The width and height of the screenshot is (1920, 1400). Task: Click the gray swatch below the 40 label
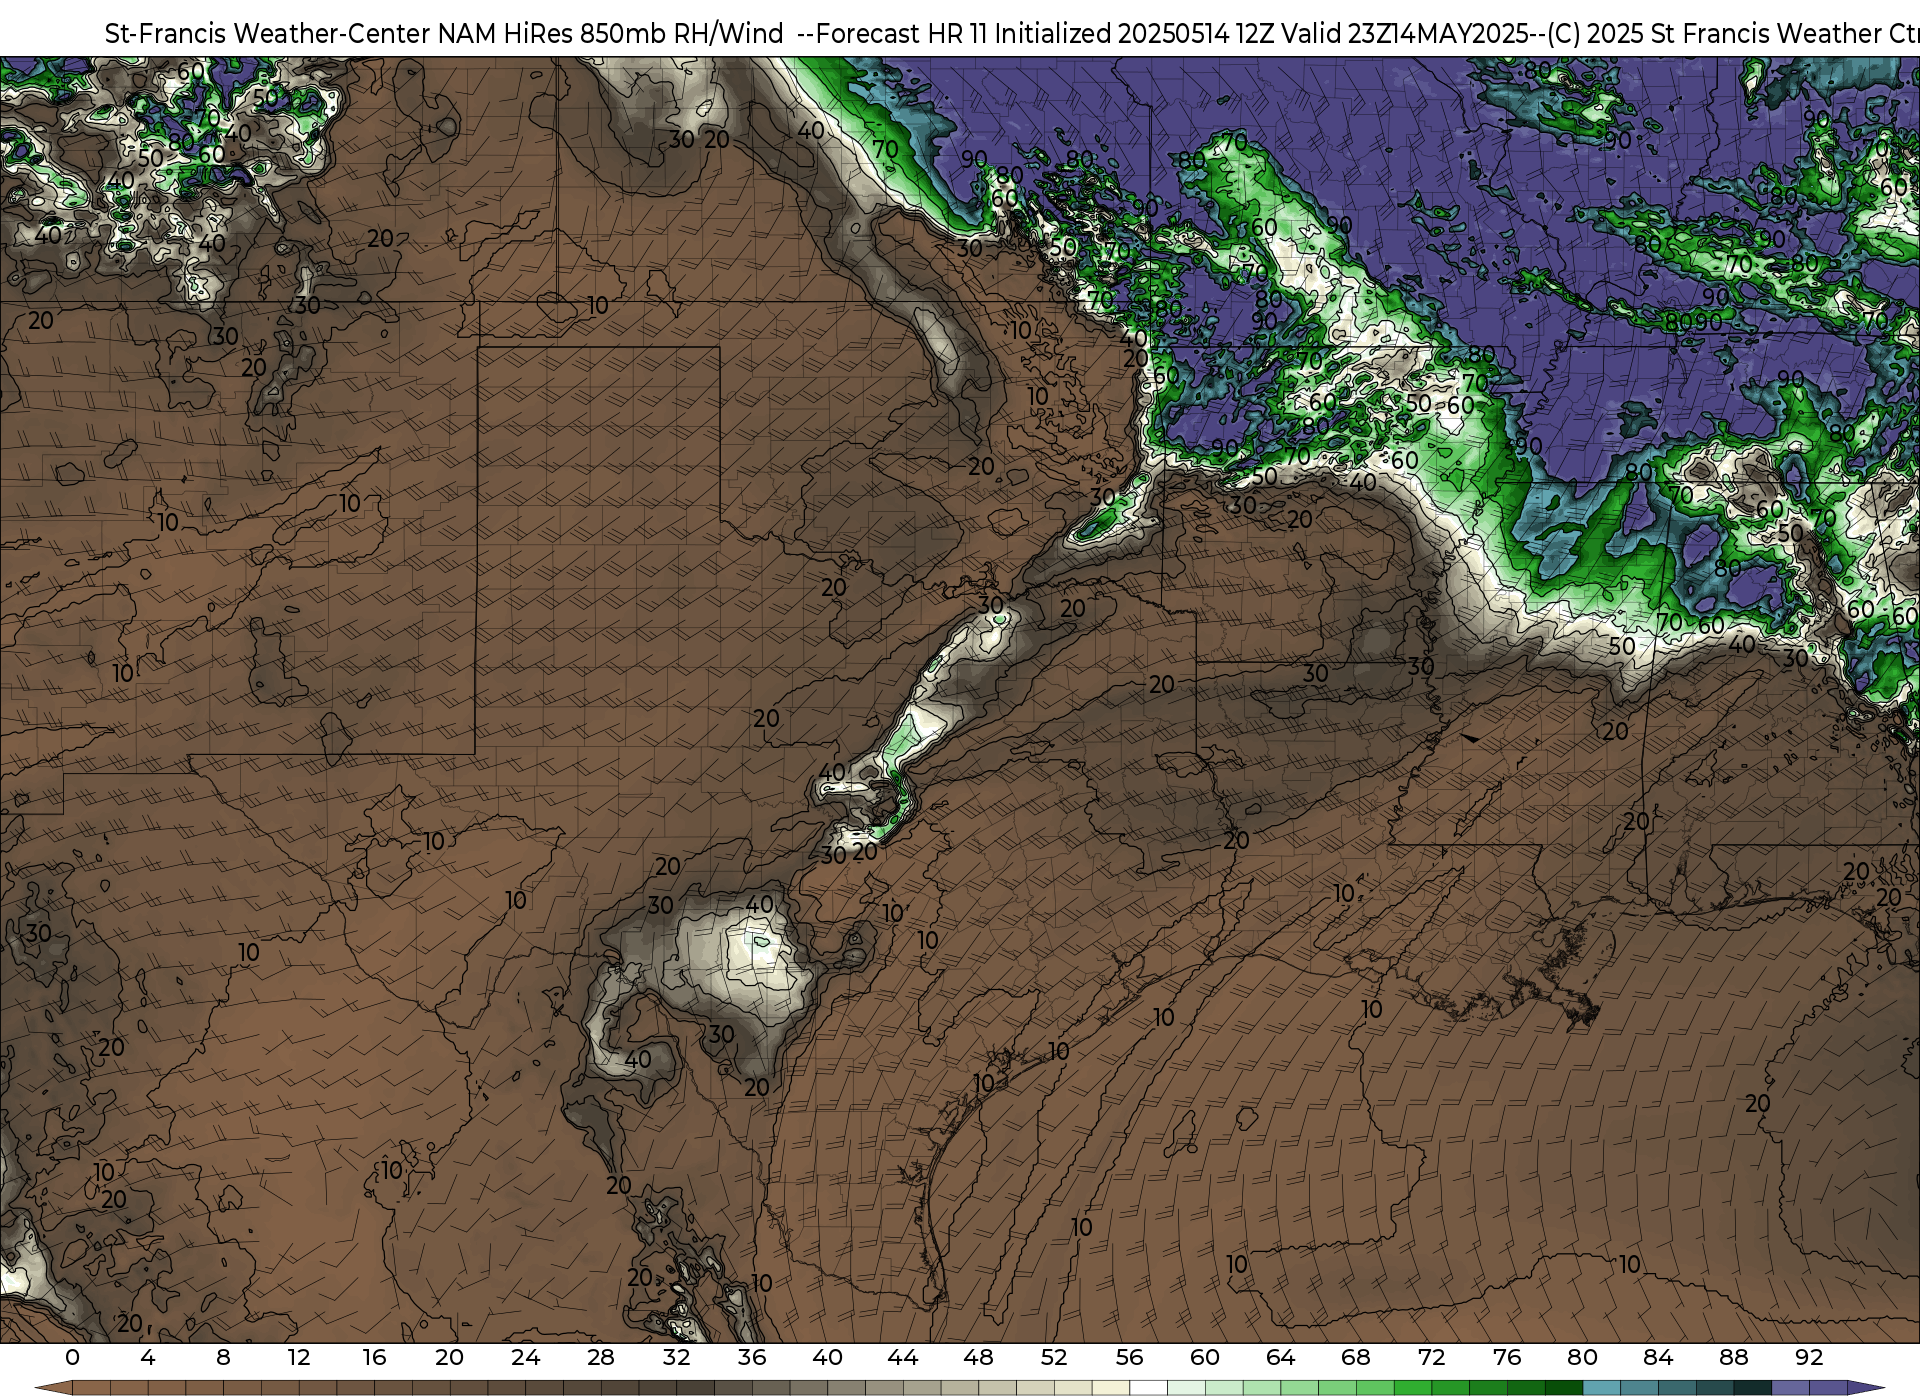click(x=846, y=1388)
